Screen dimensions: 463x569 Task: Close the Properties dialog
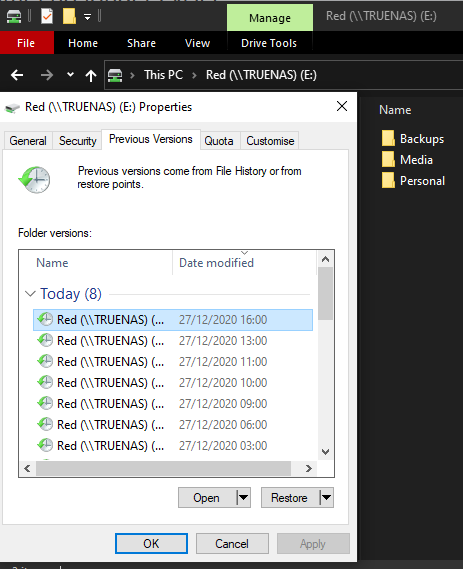click(x=342, y=106)
